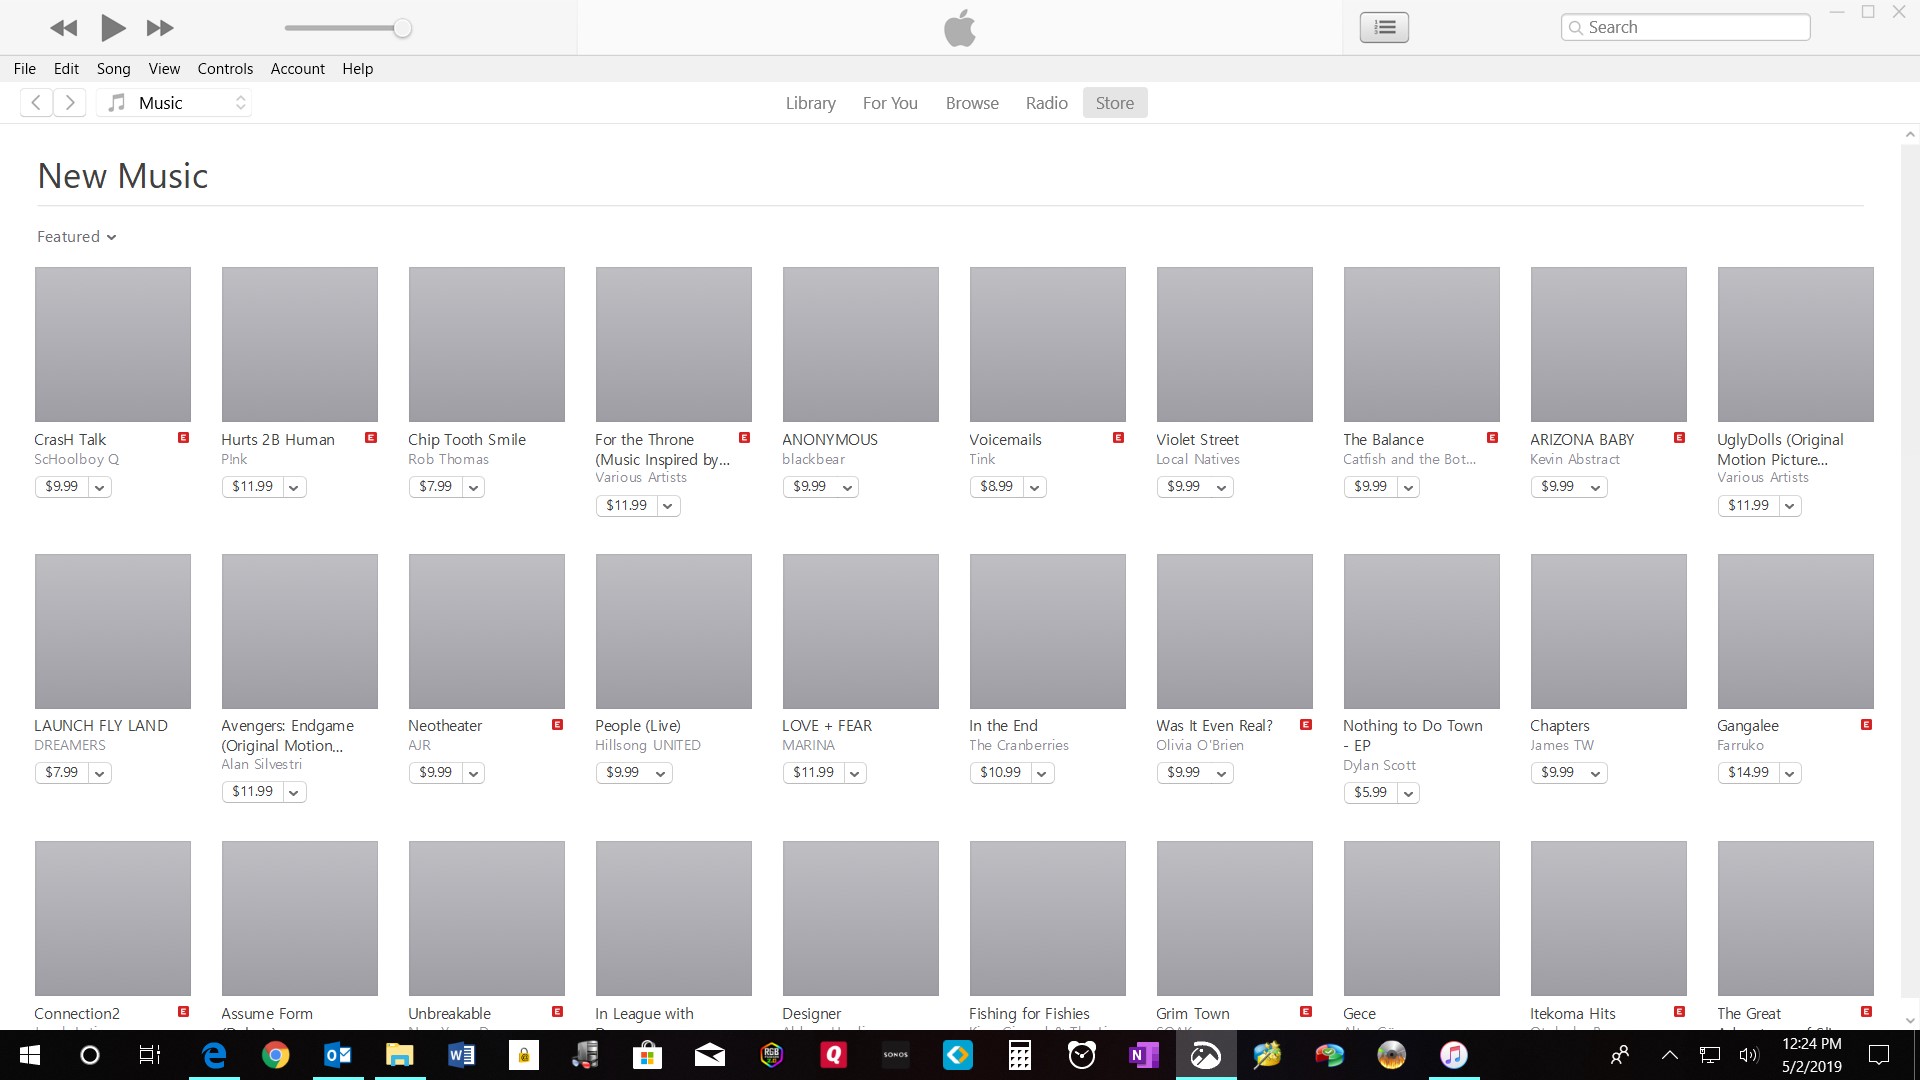
Task: Adjust the volume slider
Action: pos(403,28)
